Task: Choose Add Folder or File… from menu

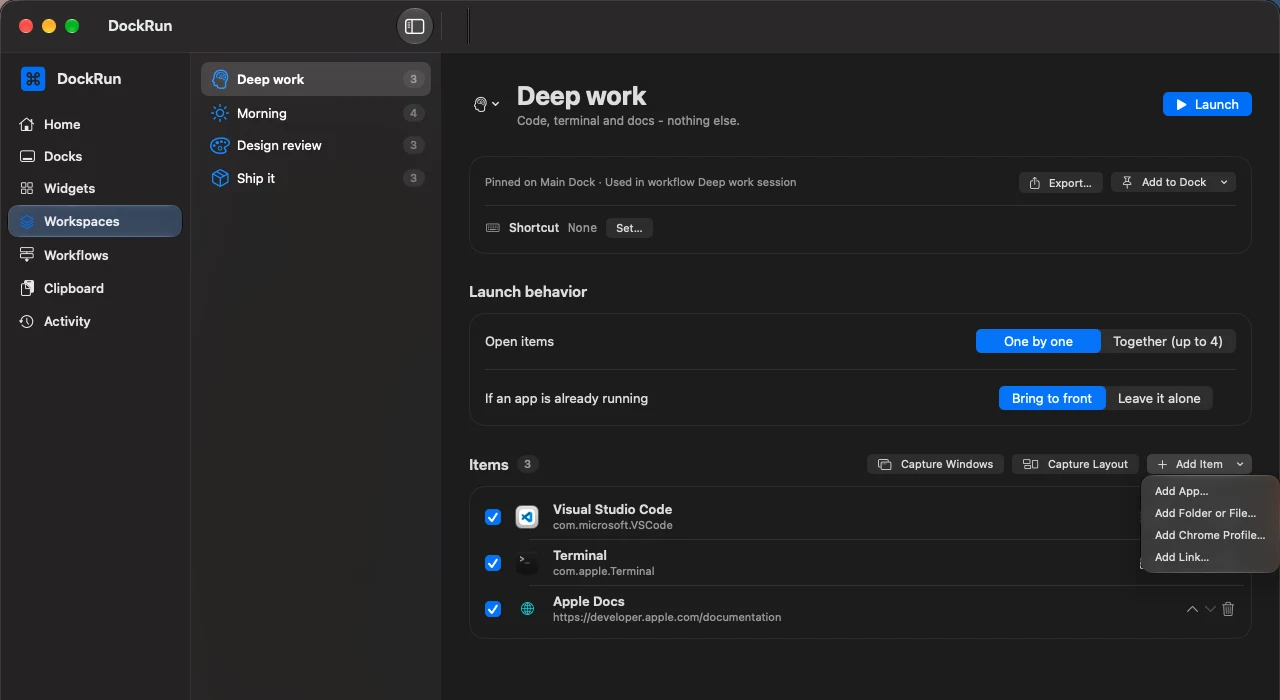Action: point(1209,513)
